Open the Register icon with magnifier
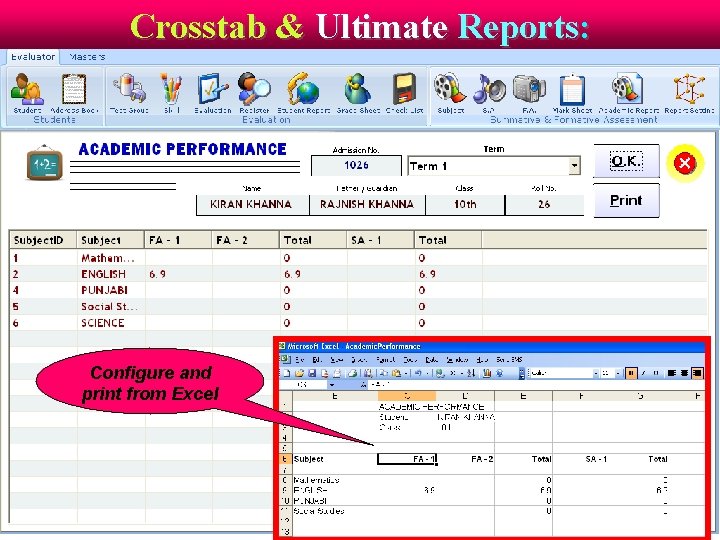This screenshot has height=540, width=720. click(x=253, y=89)
